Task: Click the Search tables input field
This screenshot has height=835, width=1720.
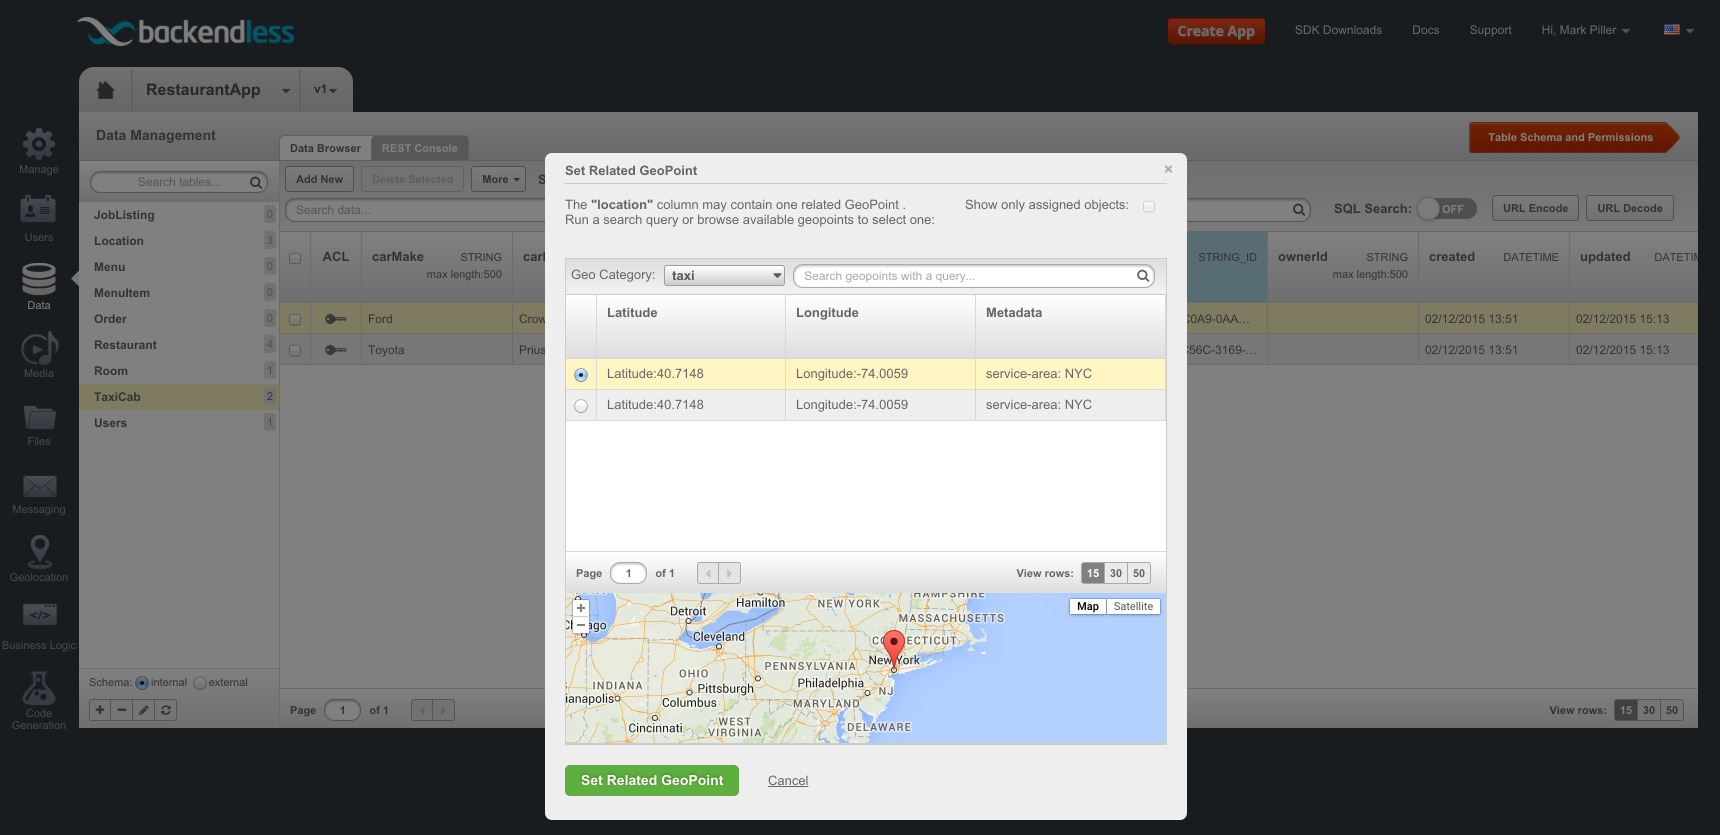Action: [179, 182]
